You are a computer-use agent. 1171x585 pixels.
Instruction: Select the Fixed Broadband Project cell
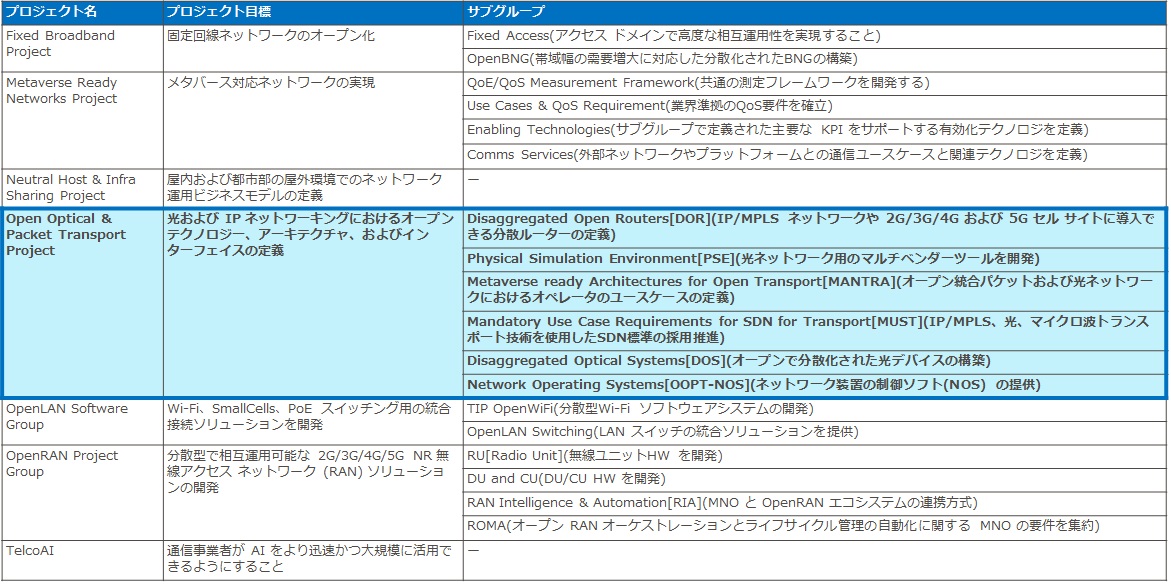coord(82,48)
